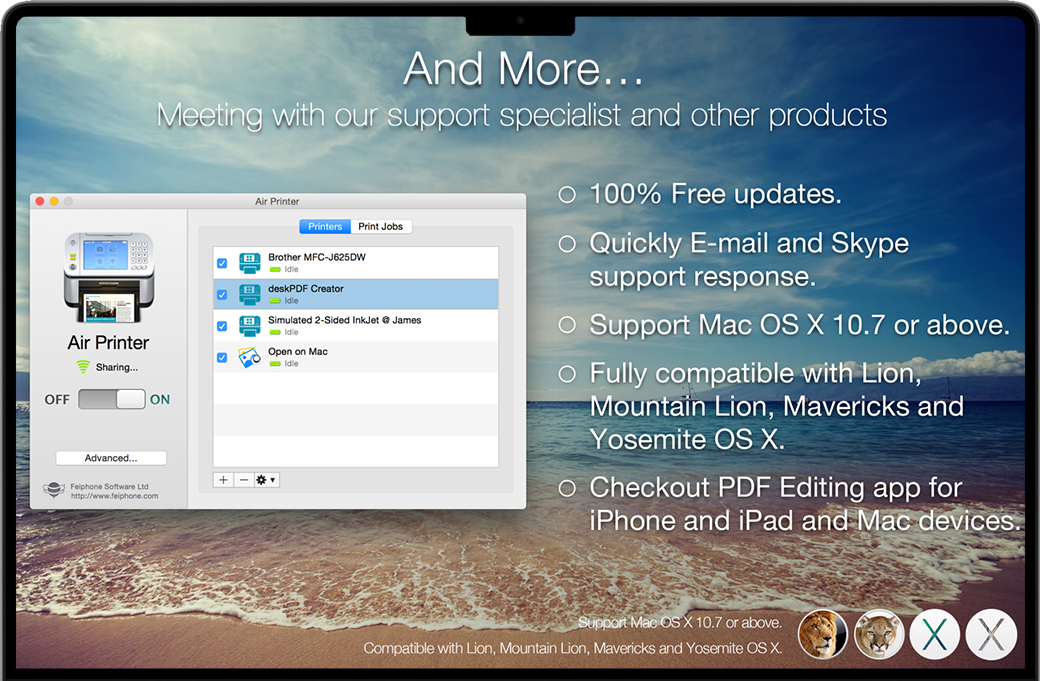Select the Open on Mac row text
This screenshot has width=1040, height=681.
click(298, 351)
